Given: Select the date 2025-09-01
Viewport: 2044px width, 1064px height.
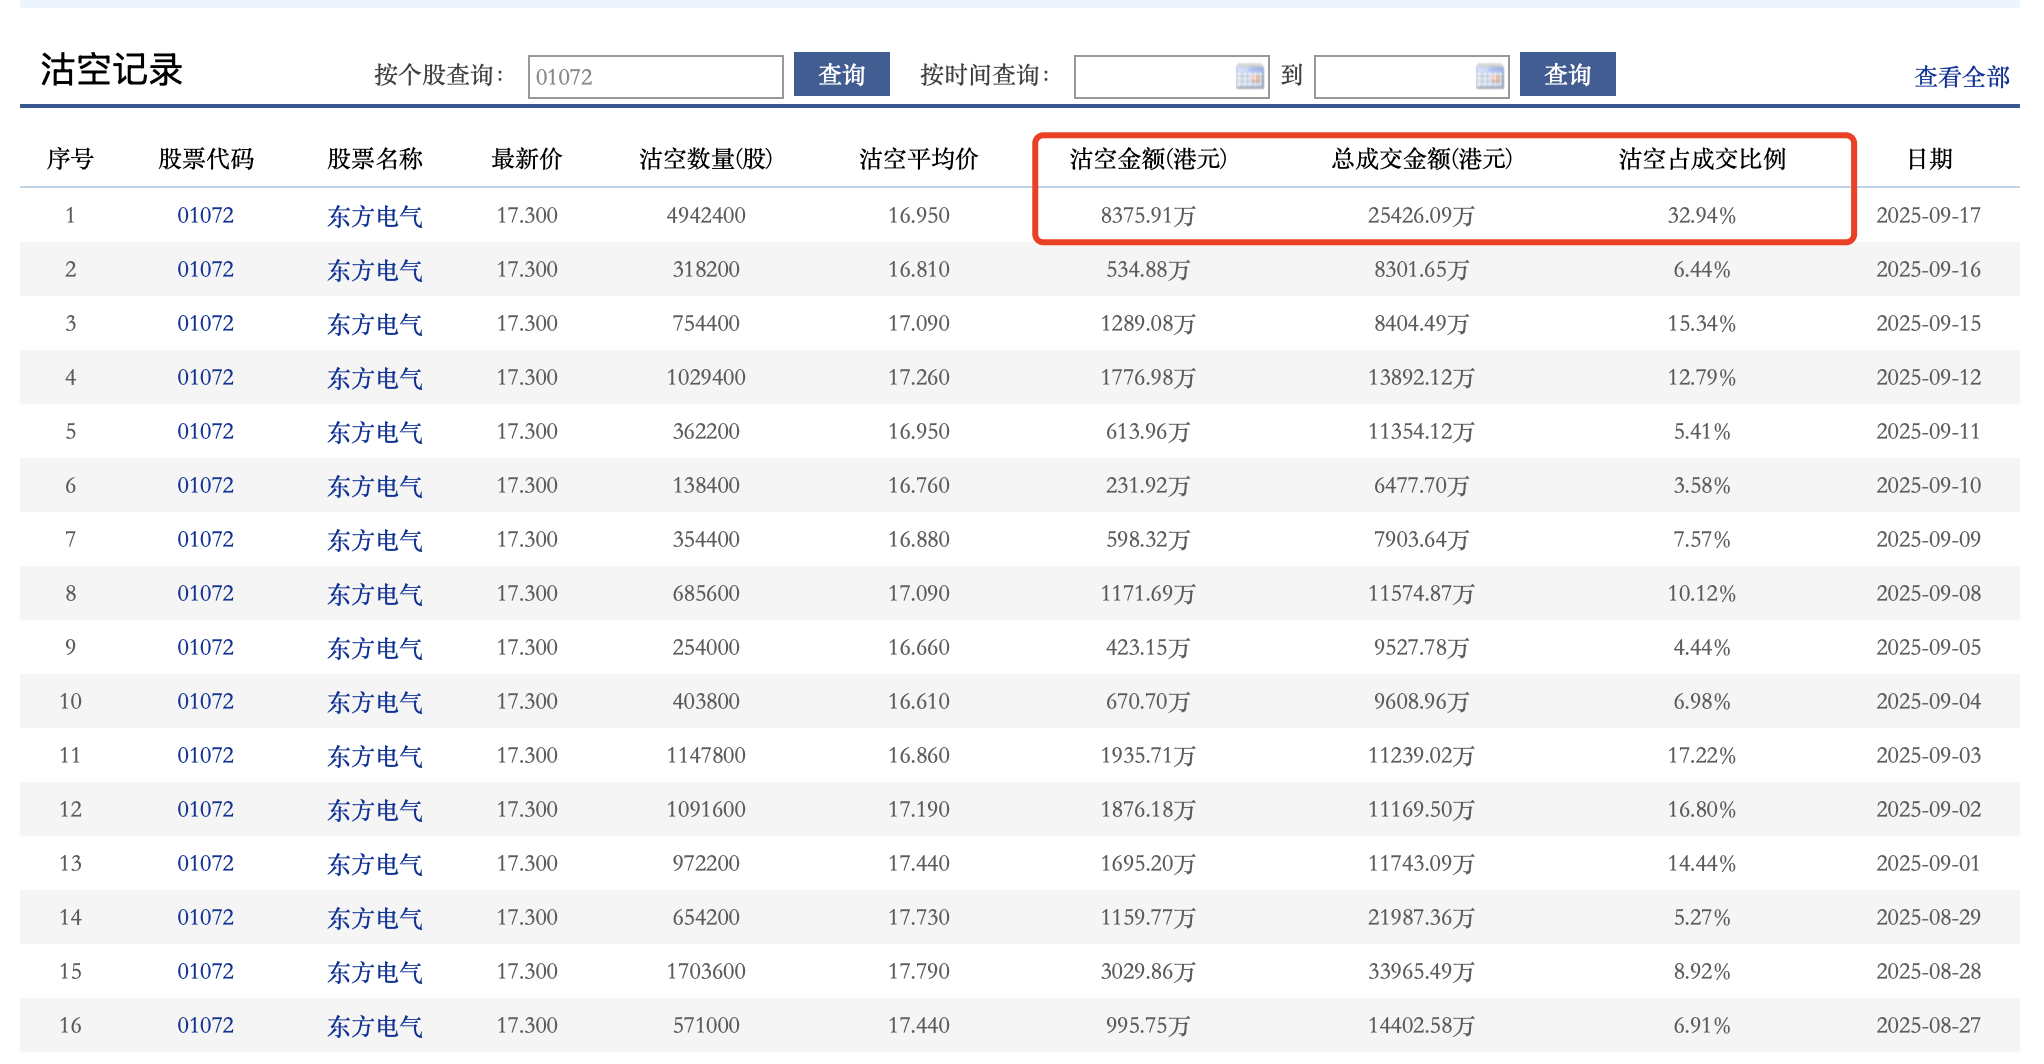Looking at the screenshot, I should 1929,863.
